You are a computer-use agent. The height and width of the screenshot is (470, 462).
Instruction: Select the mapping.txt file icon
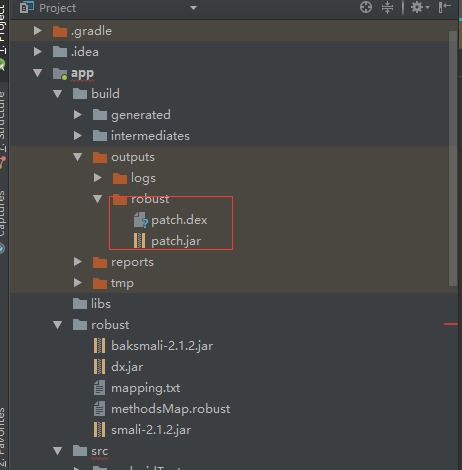click(x=99, y=388)
